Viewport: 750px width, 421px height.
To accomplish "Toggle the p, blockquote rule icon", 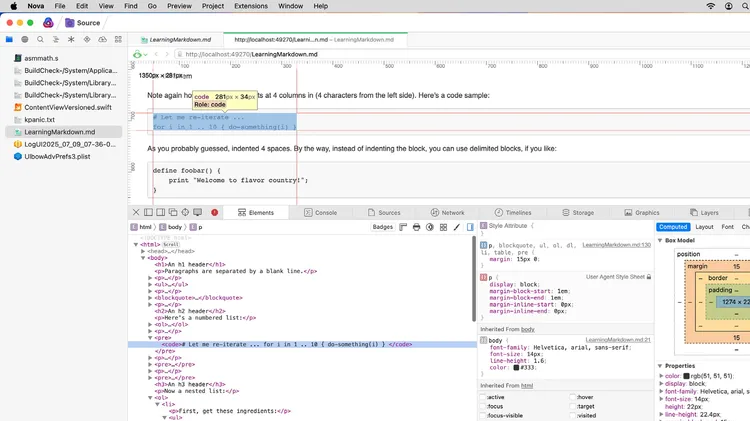I will [x=484, y=245].
